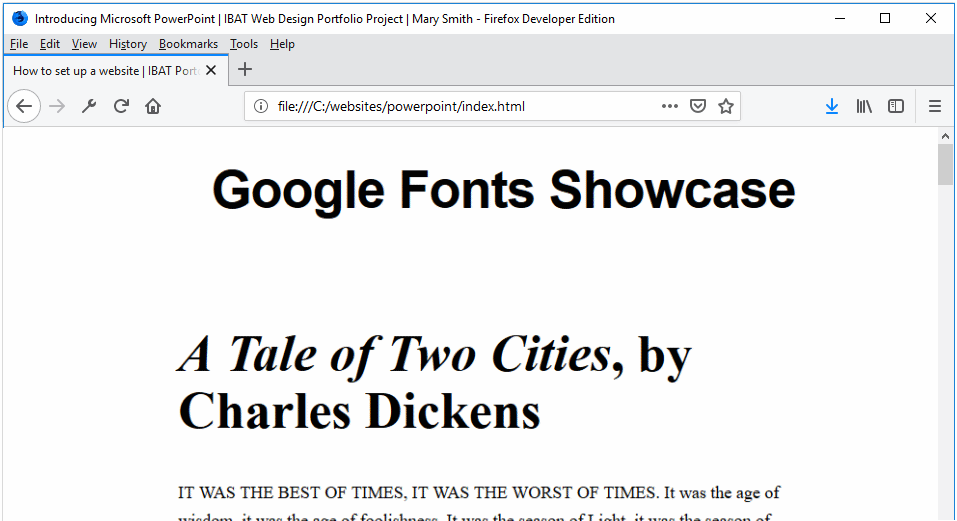This screenshot has width=957, height=521.
Task: Click the scrollbar up arrow
Action: tap(945, 136)
